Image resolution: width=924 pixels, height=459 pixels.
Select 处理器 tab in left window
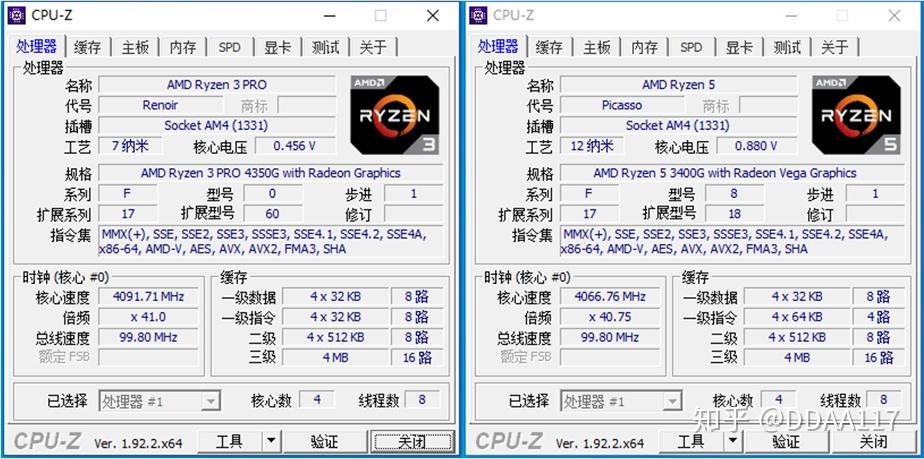(37, 46)
